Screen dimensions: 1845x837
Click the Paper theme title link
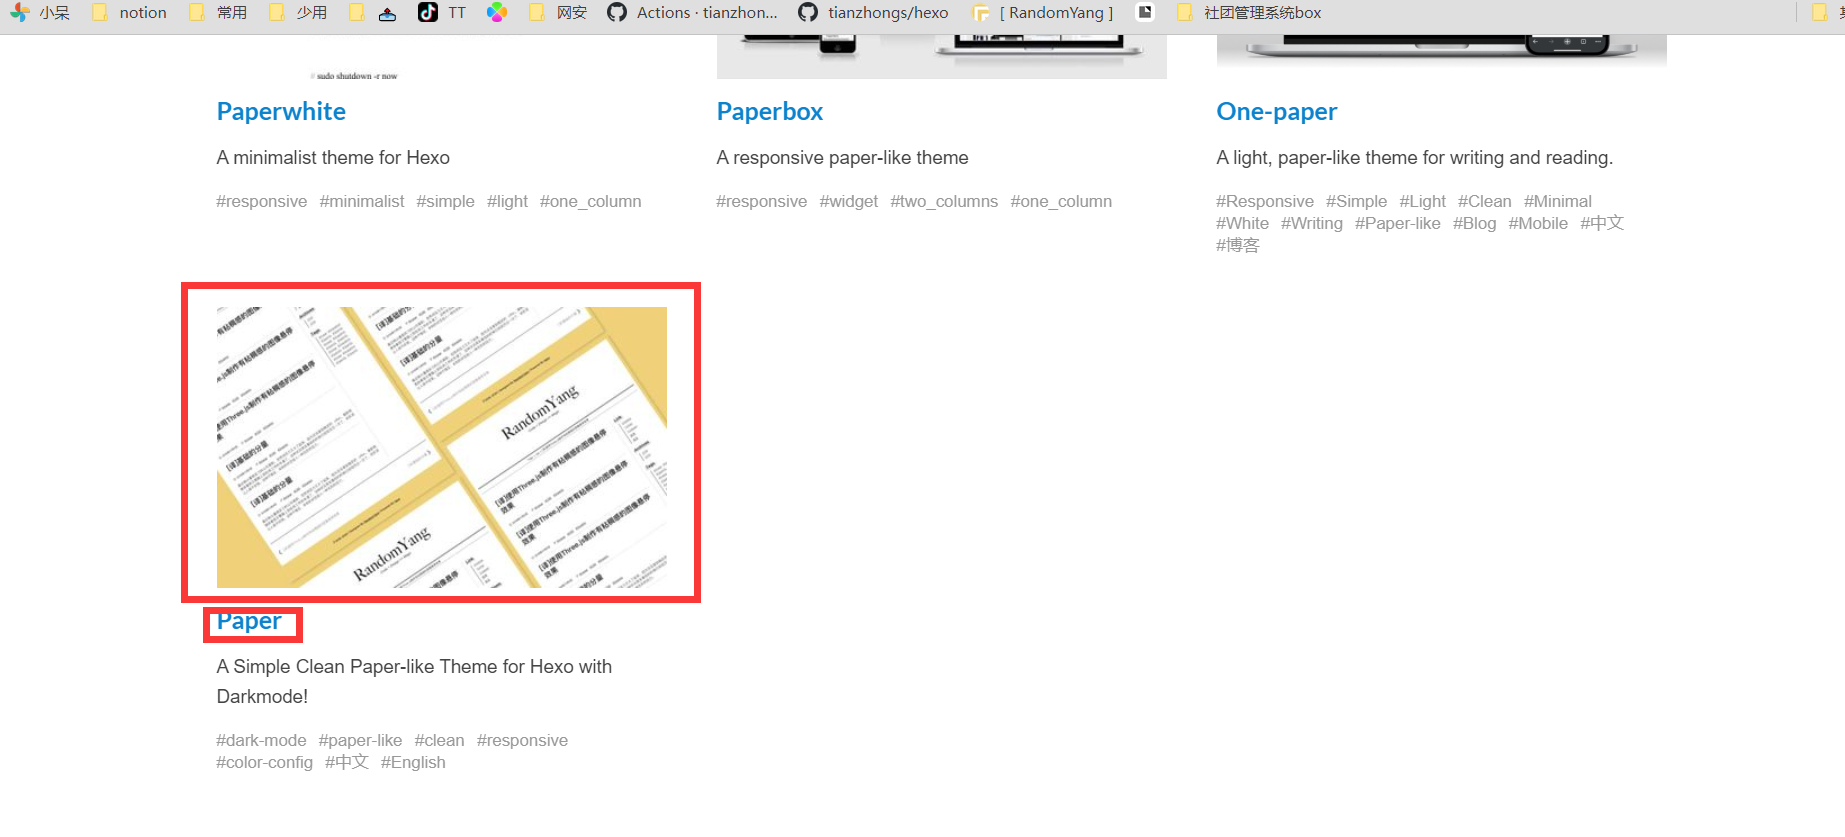(249, 621)
